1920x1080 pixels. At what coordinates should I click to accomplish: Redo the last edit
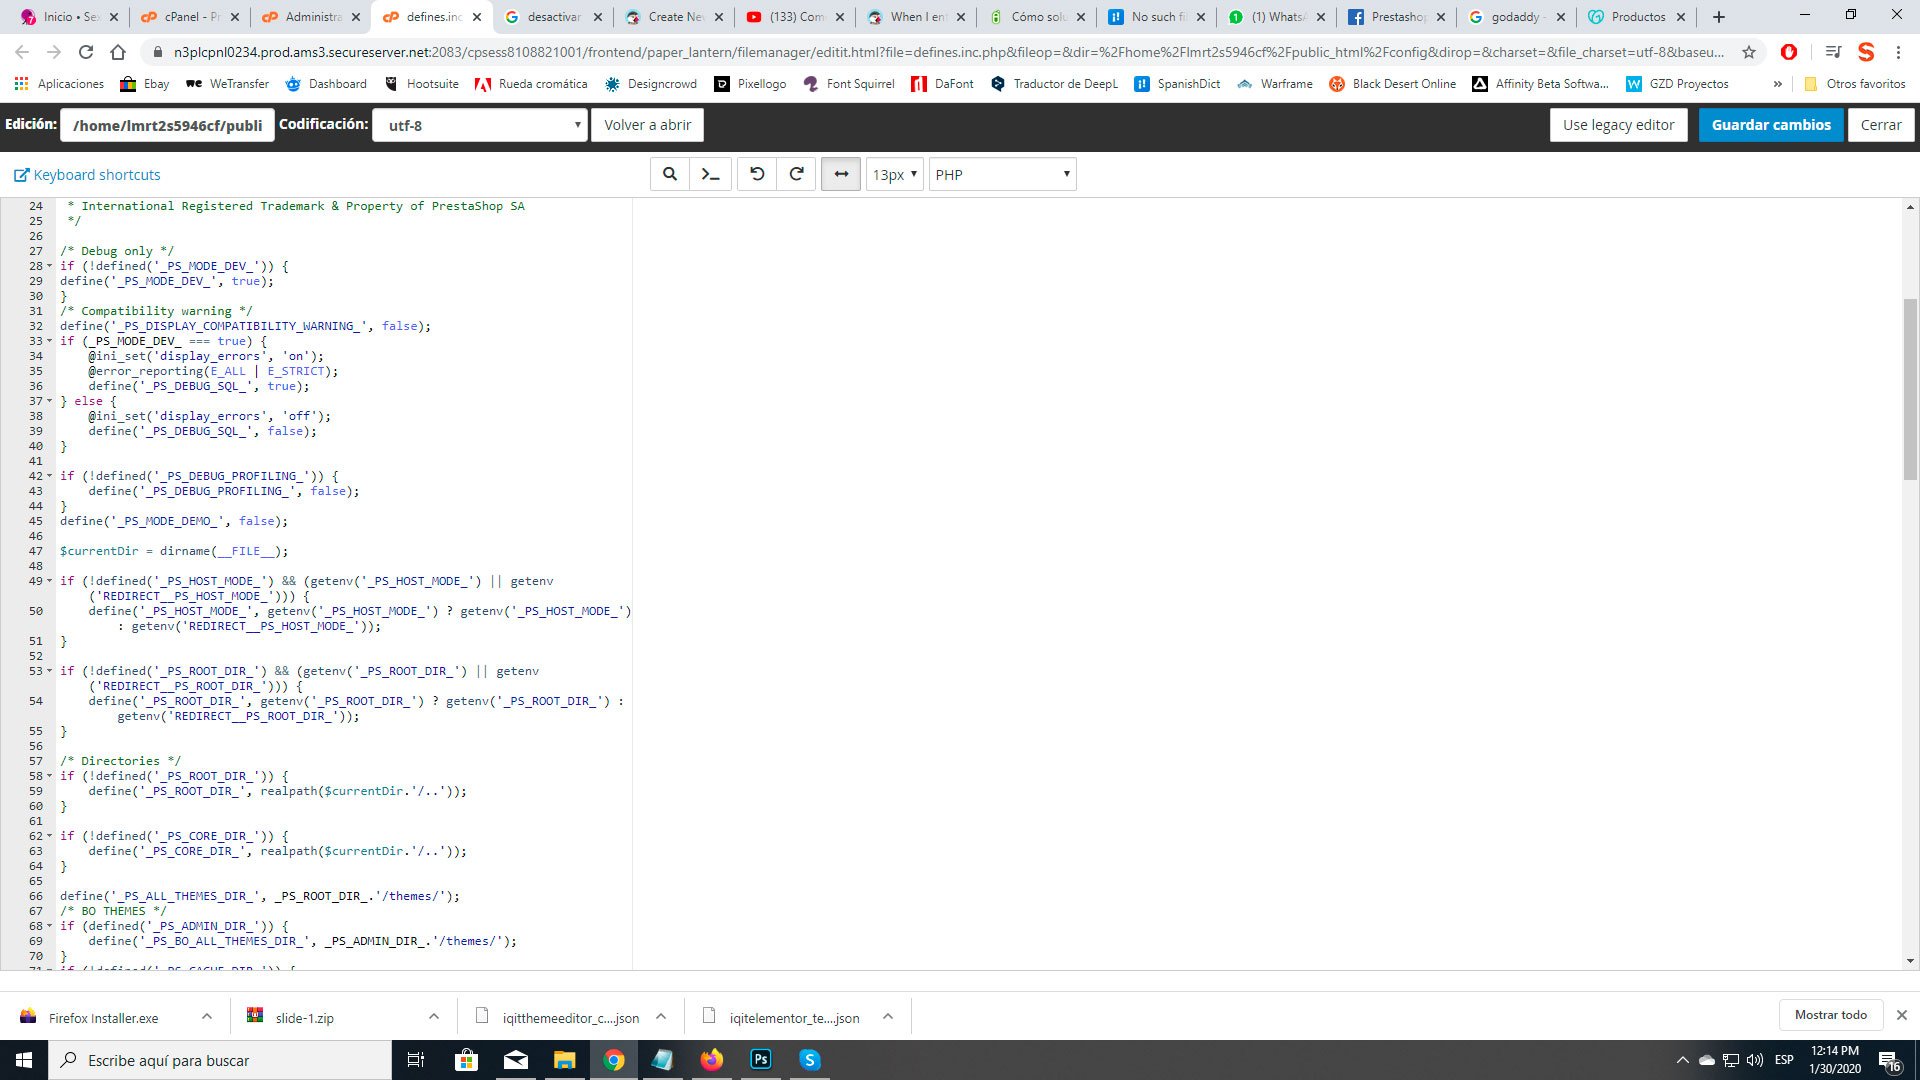(x=797, y=174)
